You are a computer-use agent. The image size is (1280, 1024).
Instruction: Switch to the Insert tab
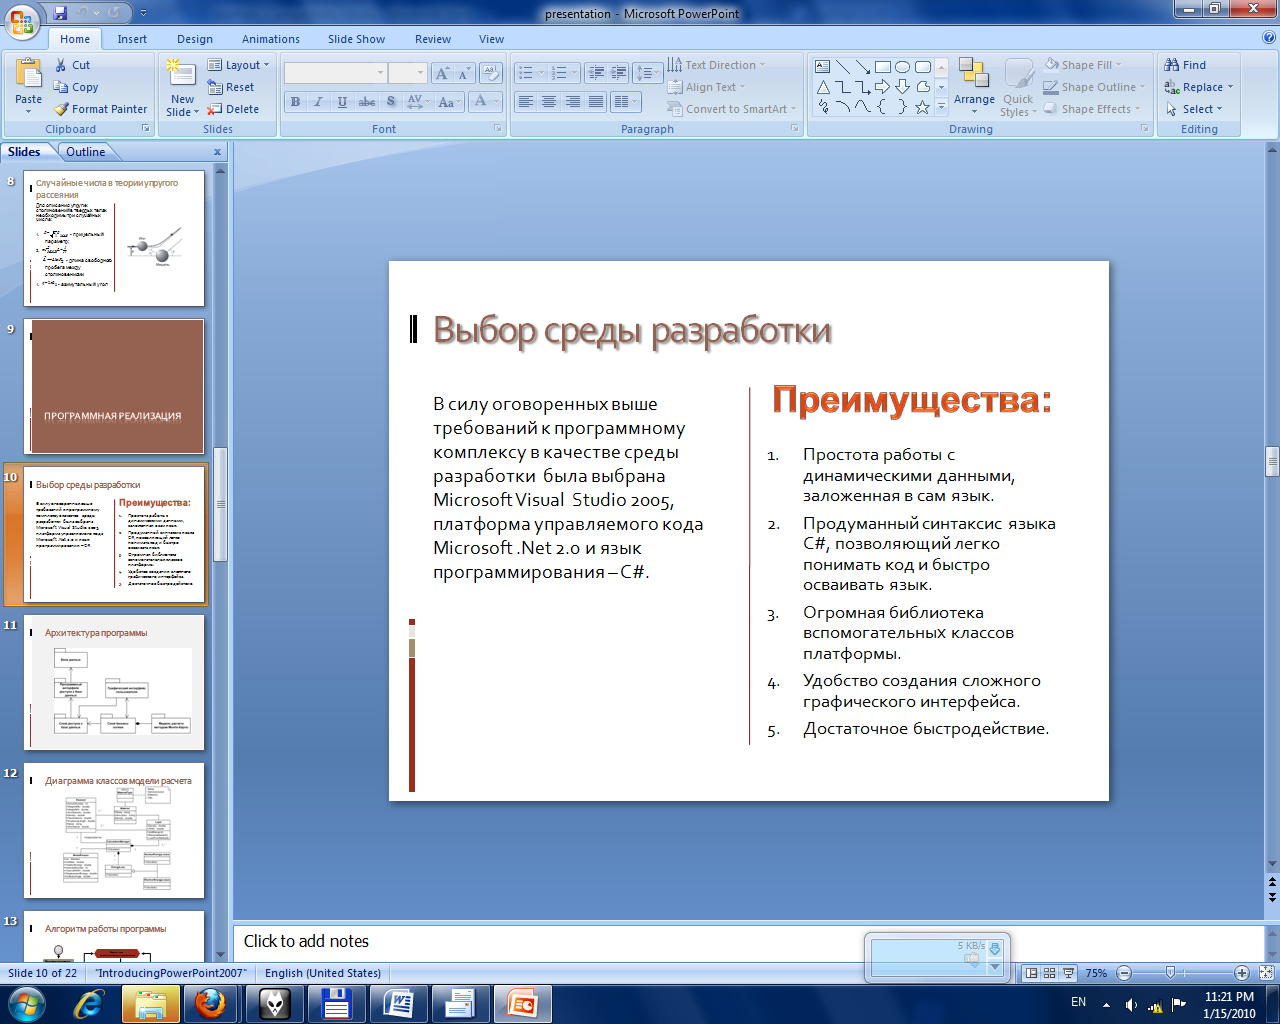132,39
